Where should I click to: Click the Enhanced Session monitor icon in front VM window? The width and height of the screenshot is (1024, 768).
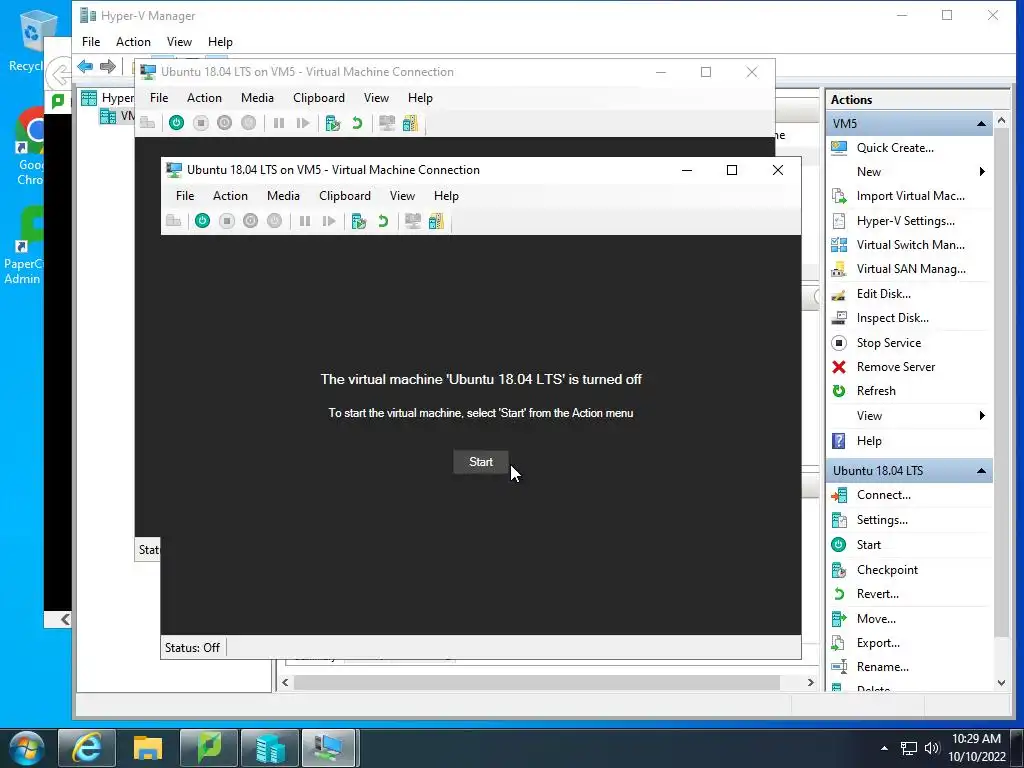(413, 221)
